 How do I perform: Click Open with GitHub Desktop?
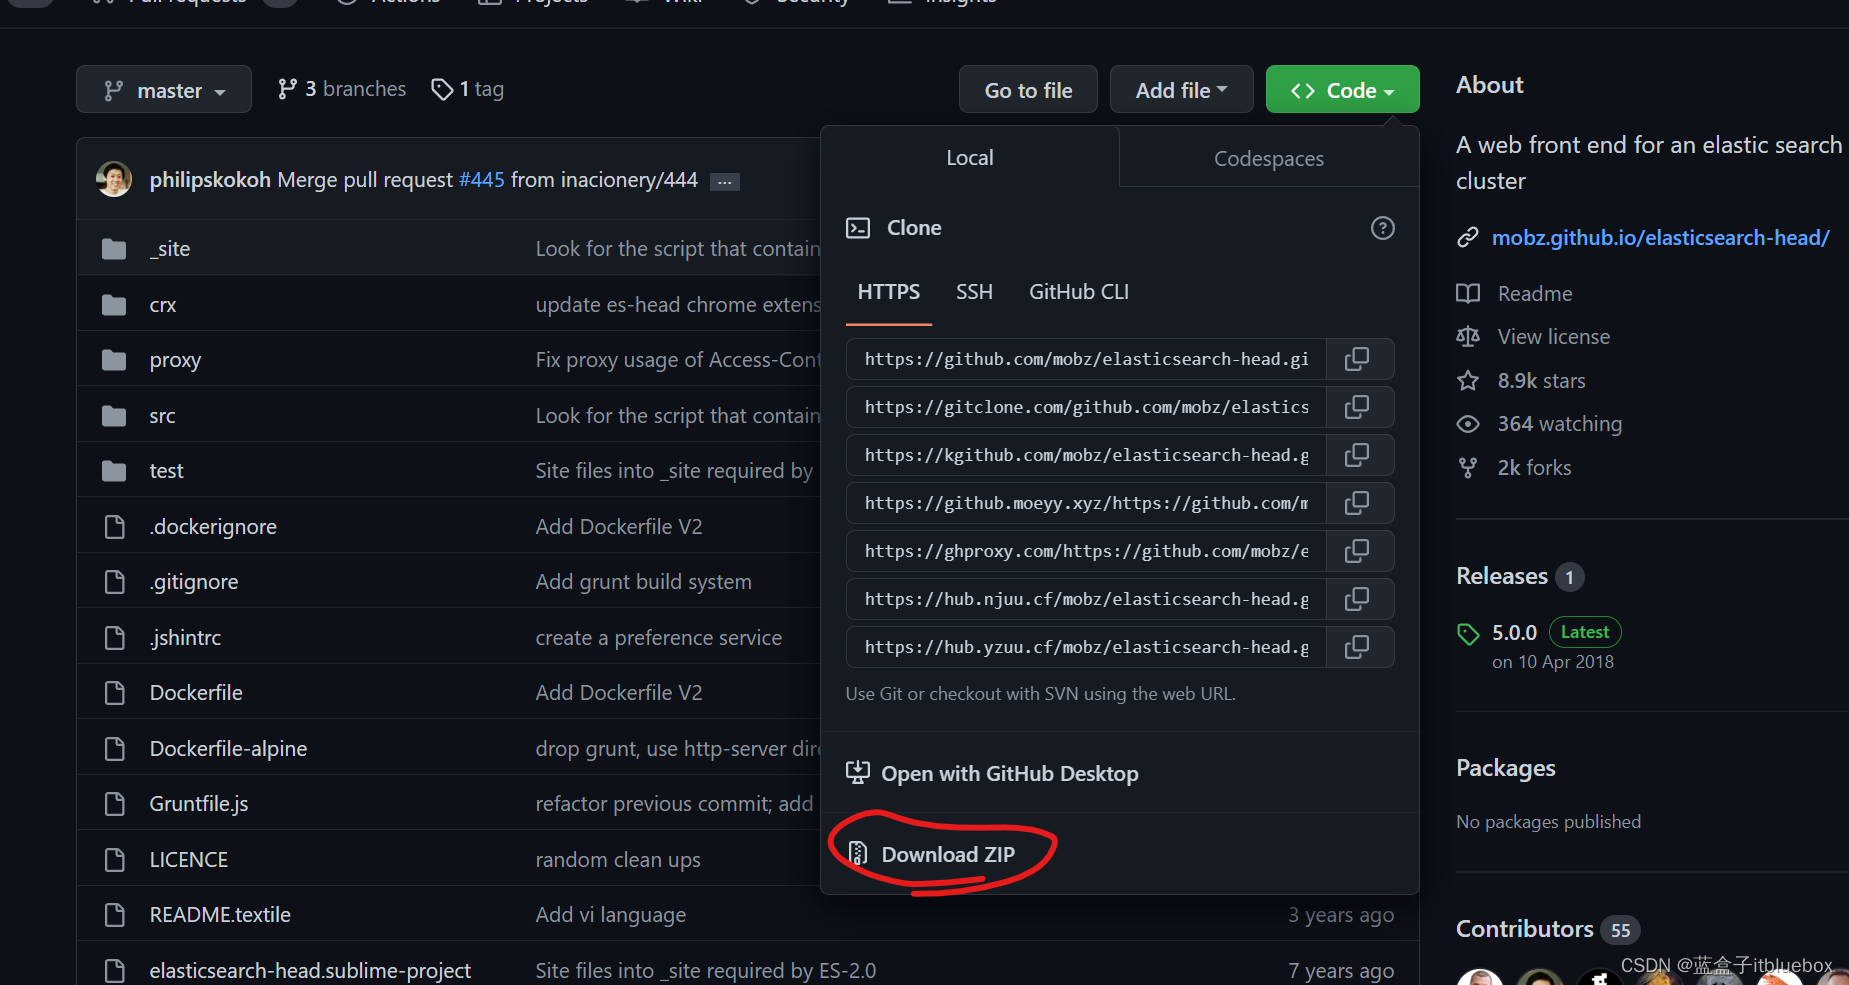click(x=992, y=773)
